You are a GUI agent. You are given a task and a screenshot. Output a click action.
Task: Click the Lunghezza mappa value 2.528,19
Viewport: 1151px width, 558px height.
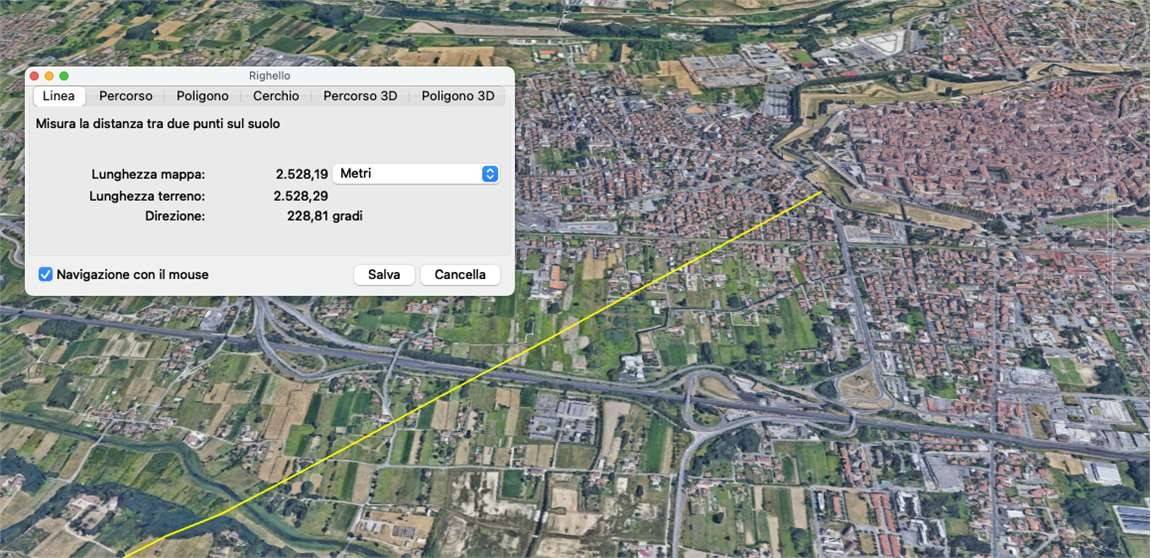click(x=301, y=174)
